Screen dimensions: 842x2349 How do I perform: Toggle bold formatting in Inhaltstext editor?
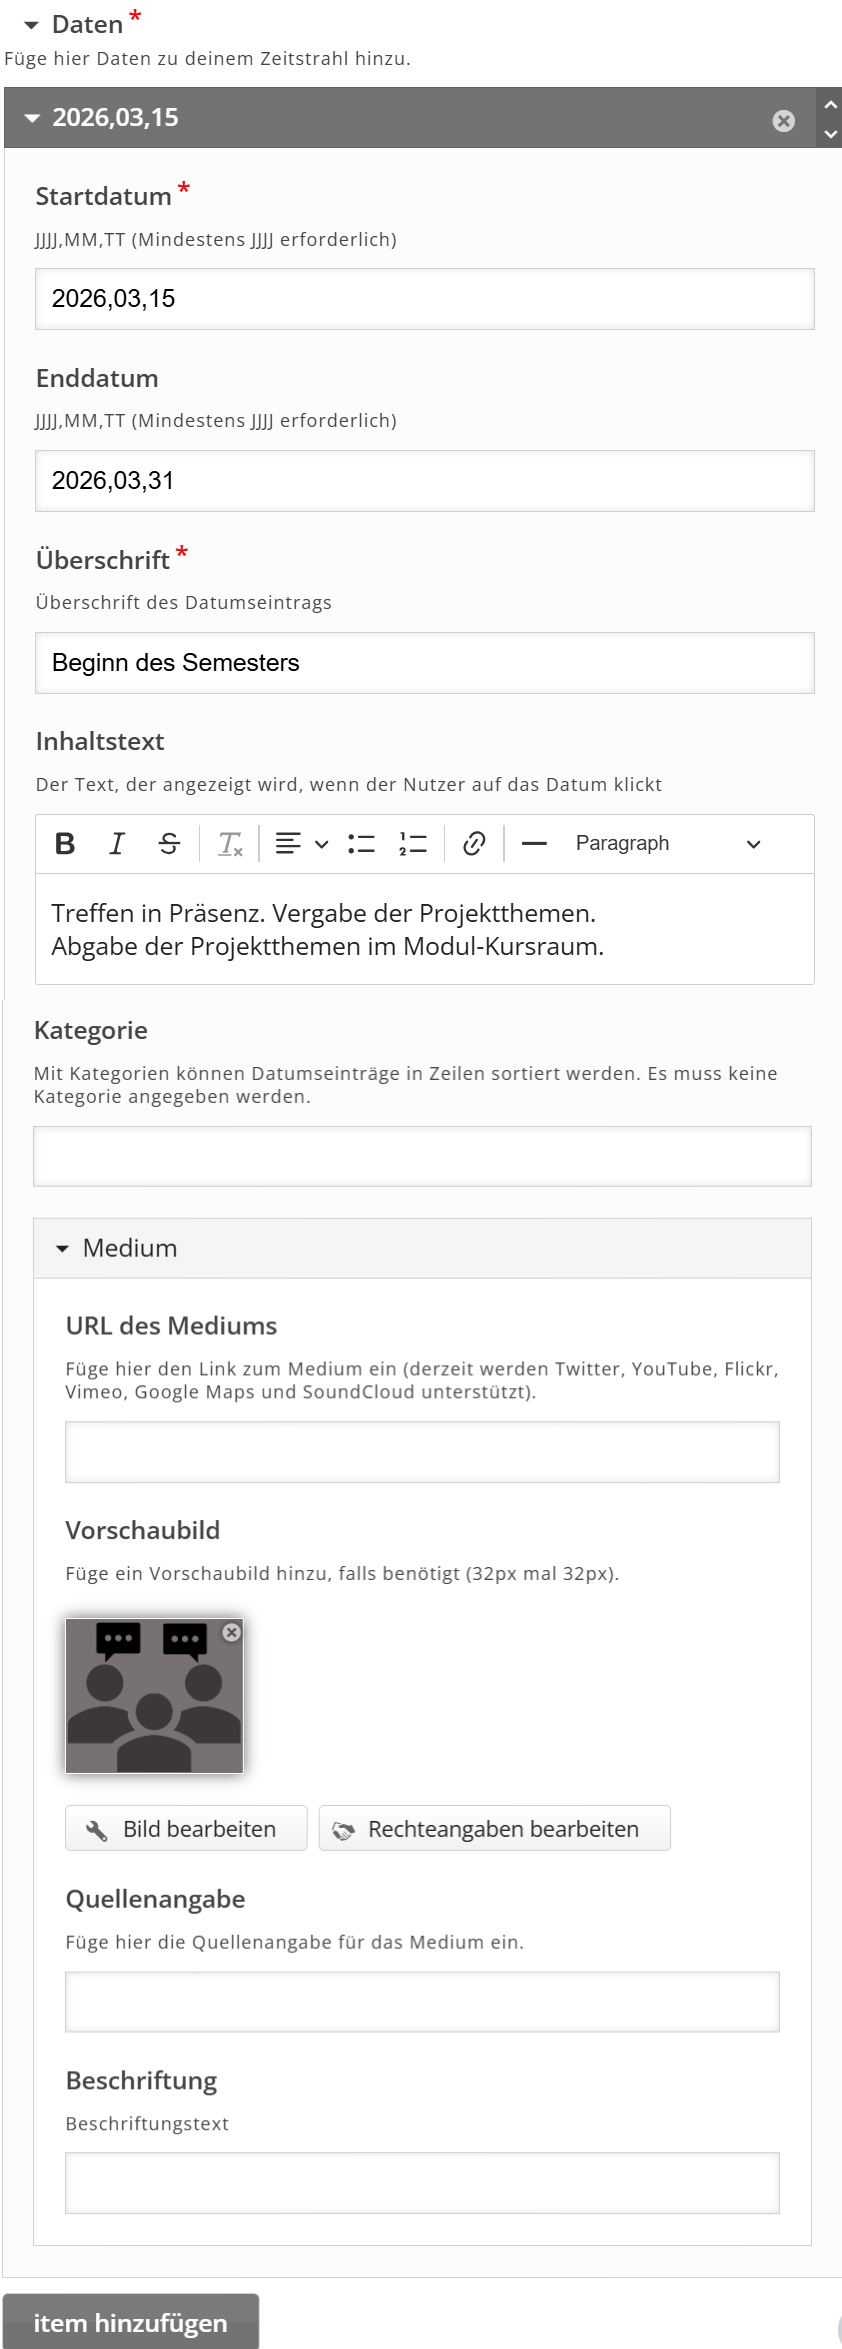point(65,844)
